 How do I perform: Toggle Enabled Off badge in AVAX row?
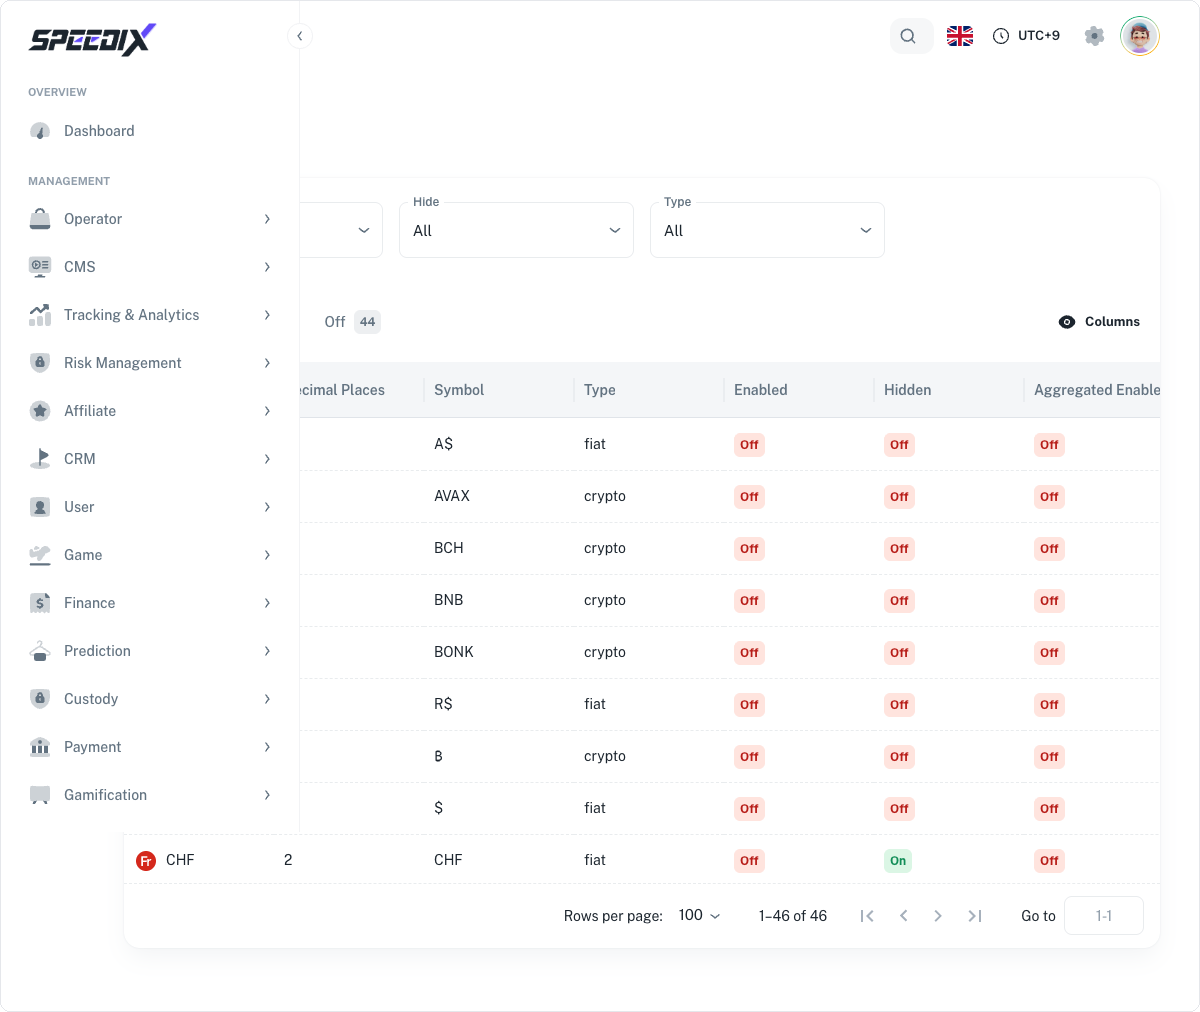[x=749, y=497]
